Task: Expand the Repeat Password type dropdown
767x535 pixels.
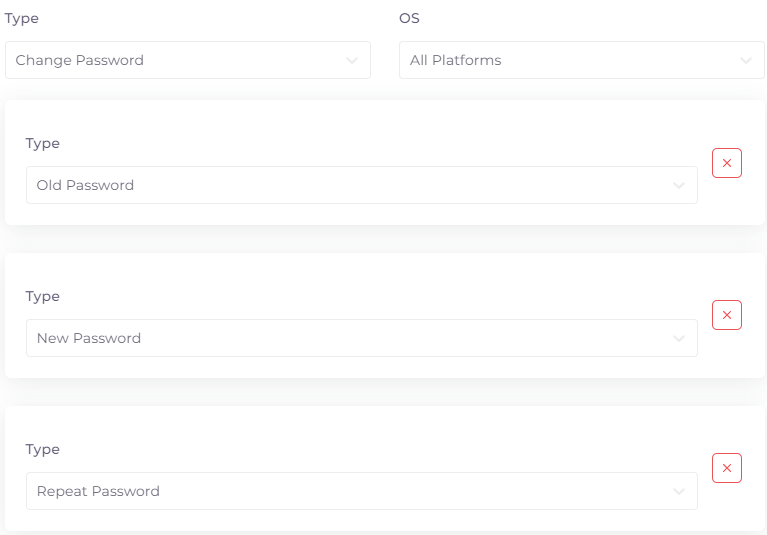Action: [x=361, y=491]
